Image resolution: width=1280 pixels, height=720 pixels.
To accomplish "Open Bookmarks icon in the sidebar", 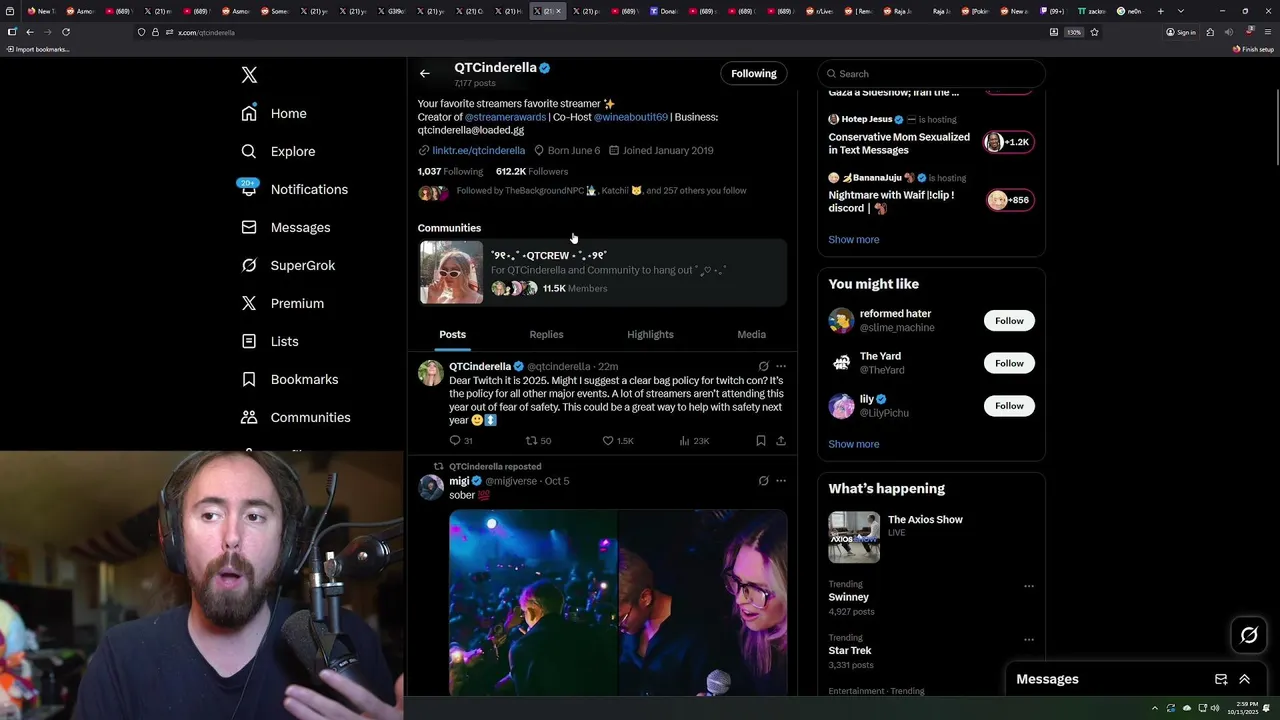I will pos(249,379).
